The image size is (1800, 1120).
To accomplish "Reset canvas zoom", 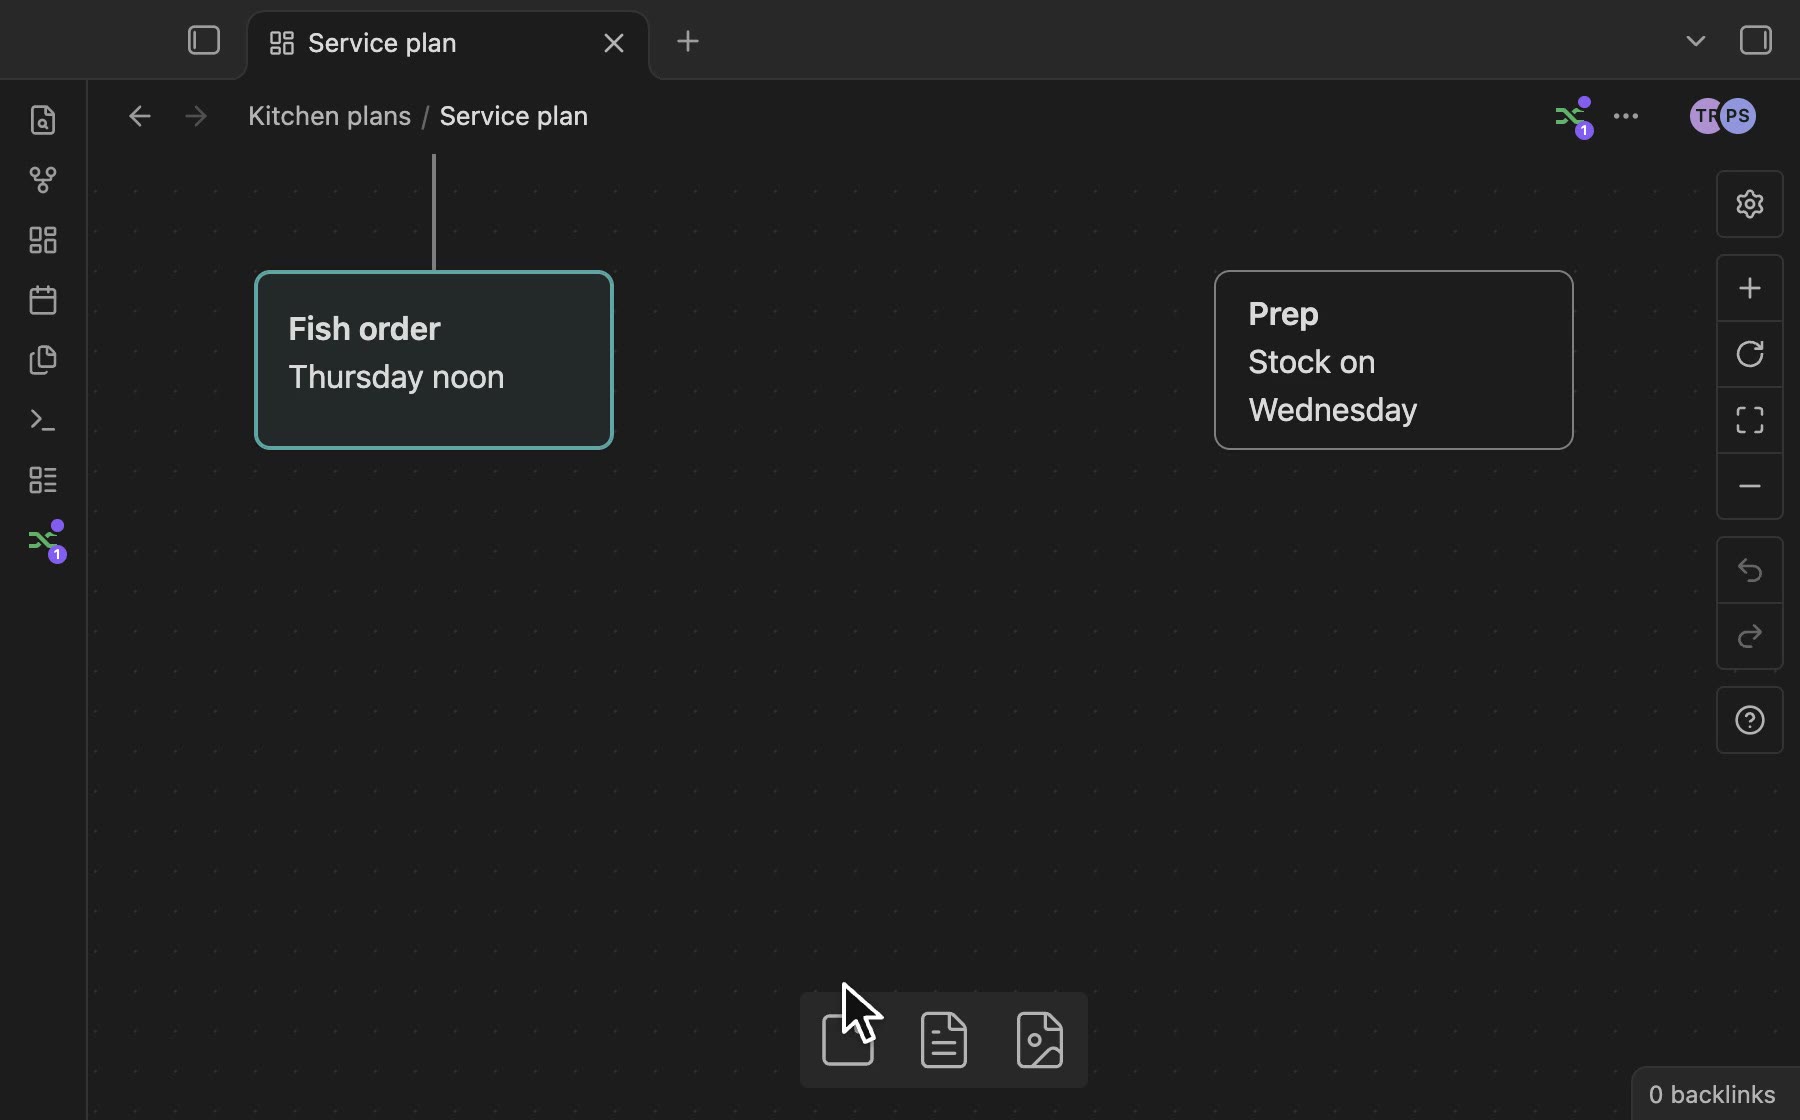I will pos(1750,354).
